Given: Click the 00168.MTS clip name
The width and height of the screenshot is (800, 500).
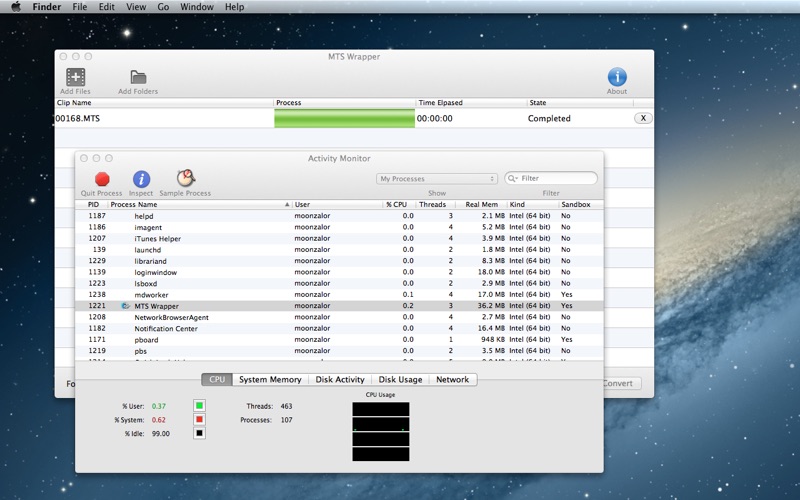Looking at the screenshot, I should pyautogui.click(x=78, y=118).
